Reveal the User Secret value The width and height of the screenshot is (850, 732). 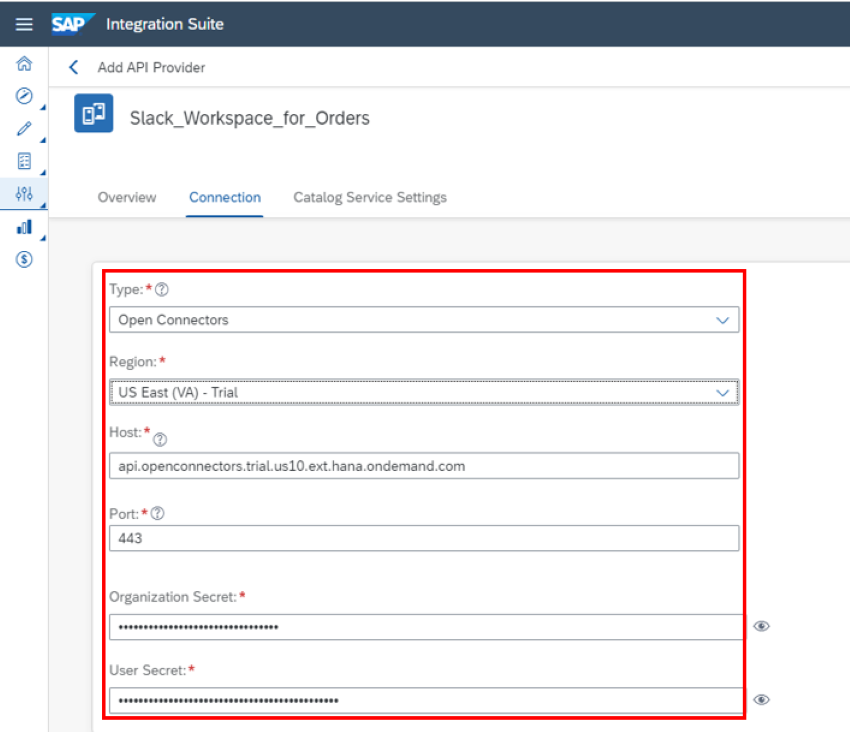click(761, 699)
